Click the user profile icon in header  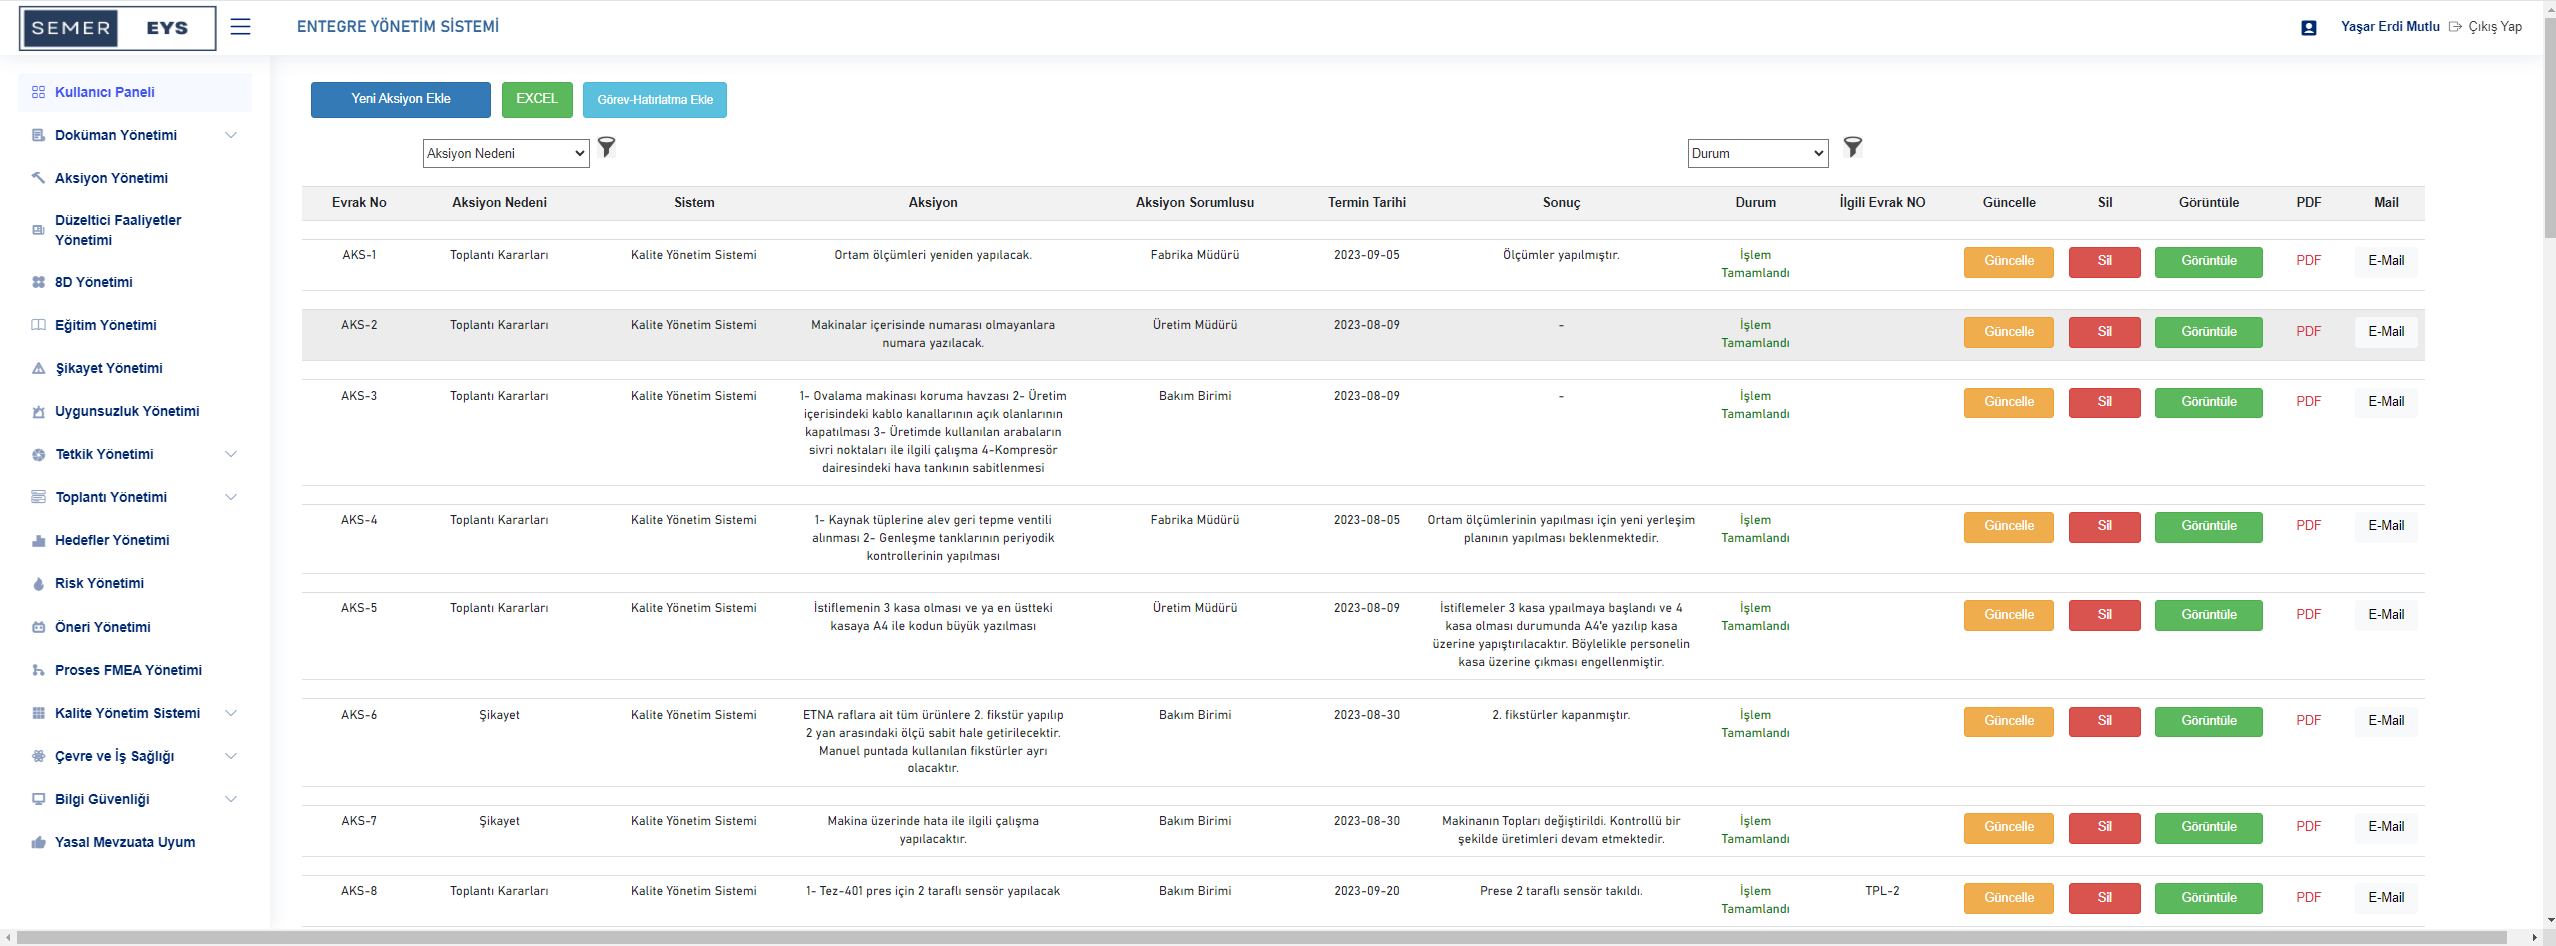(2308, 28)
